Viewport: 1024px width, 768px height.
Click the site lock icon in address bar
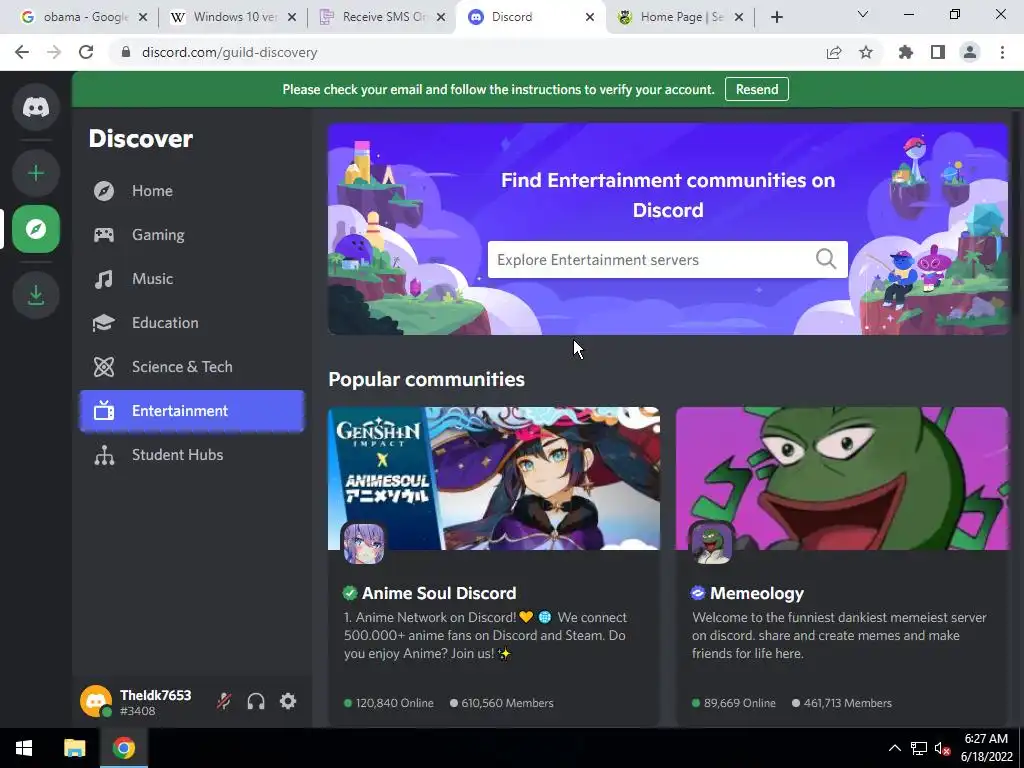click(x=126, y=52)
